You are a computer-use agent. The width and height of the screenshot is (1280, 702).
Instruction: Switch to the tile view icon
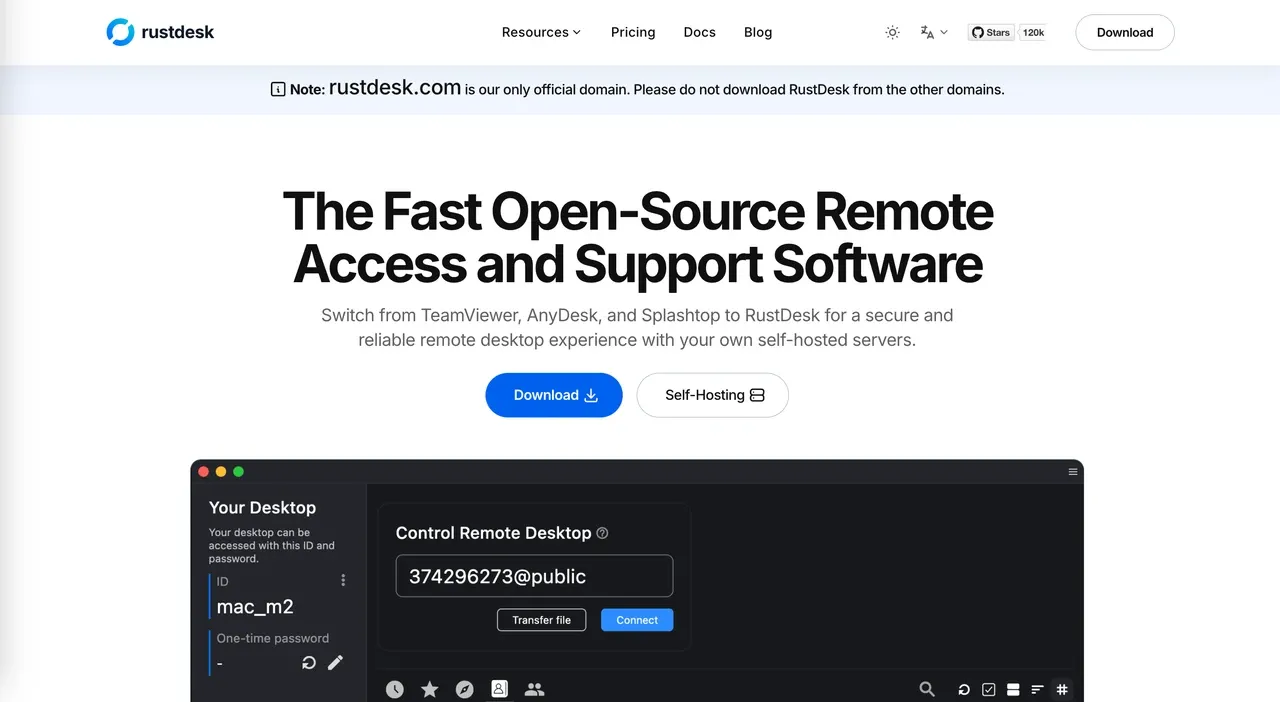pos(1013,689)
